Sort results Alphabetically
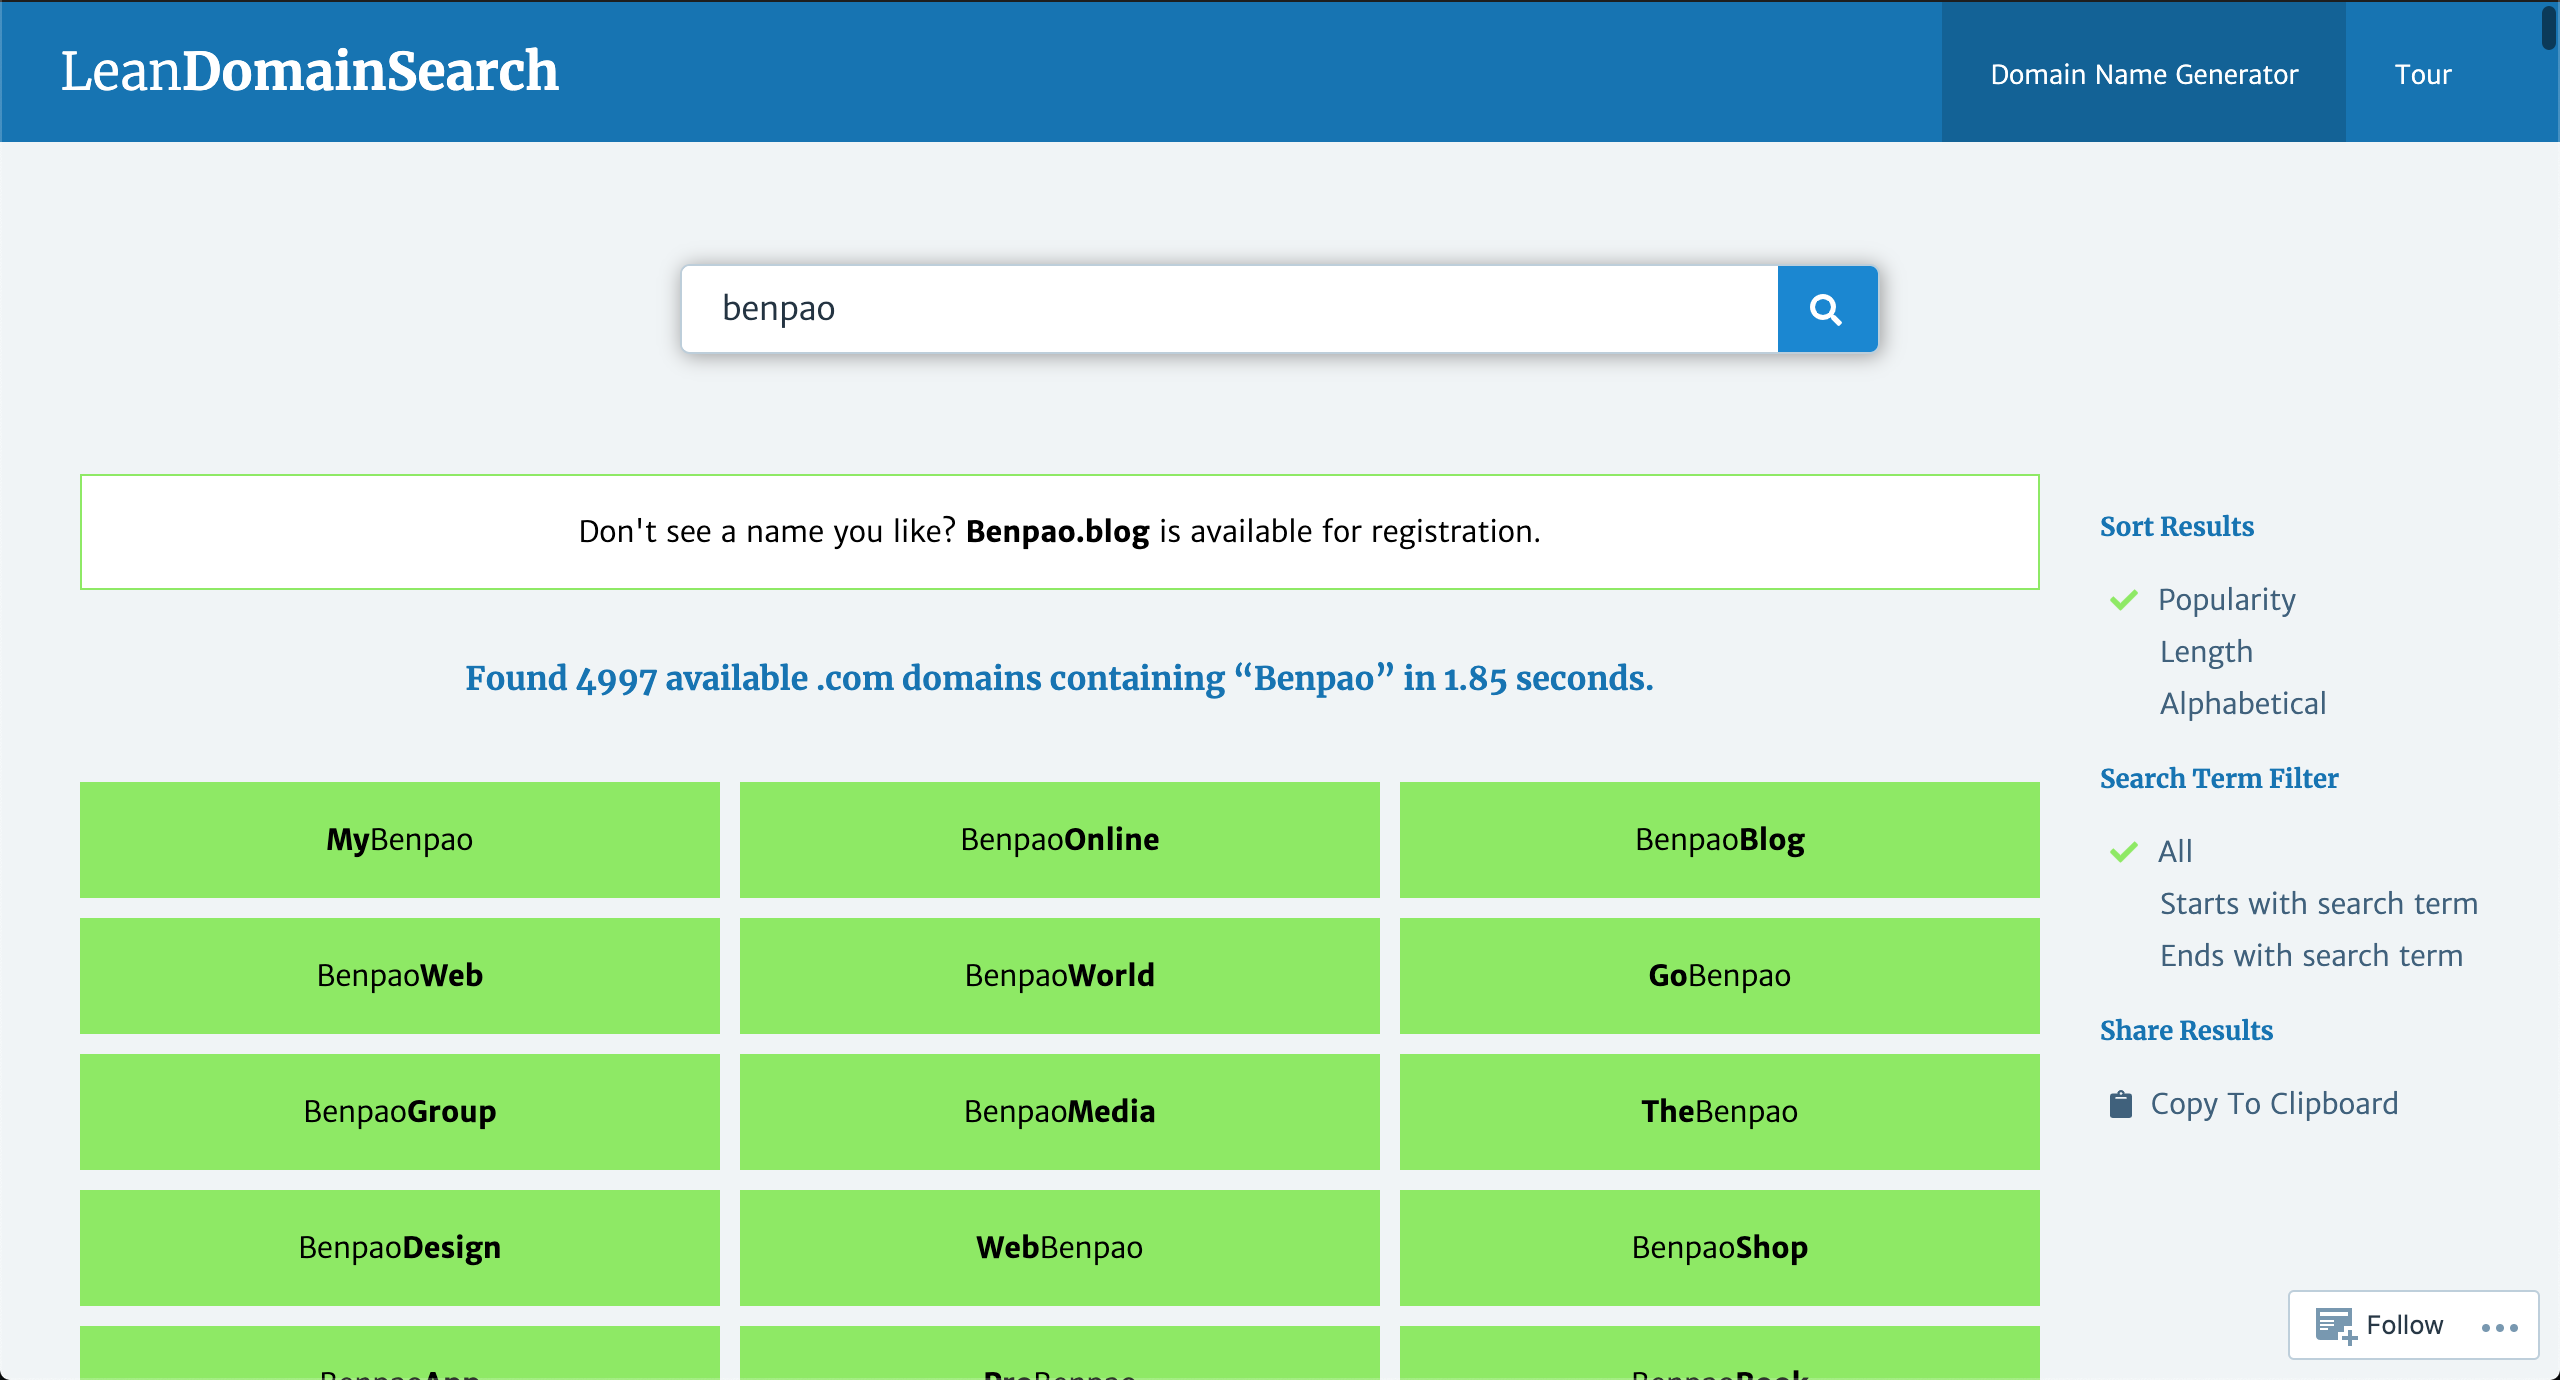This screenshot has height=1380, width=2560. pyautogui.click(x=2243, y=704)
